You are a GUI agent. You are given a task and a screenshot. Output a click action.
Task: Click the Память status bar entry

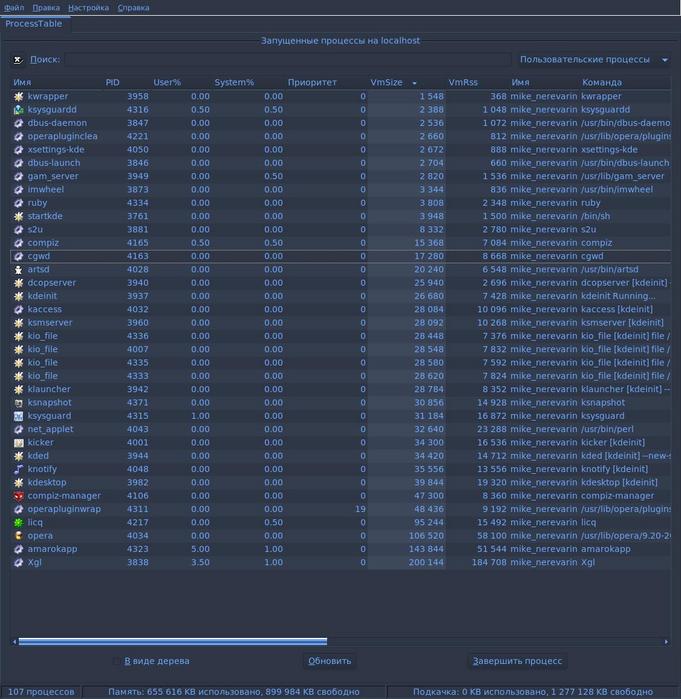pos(234,692)
